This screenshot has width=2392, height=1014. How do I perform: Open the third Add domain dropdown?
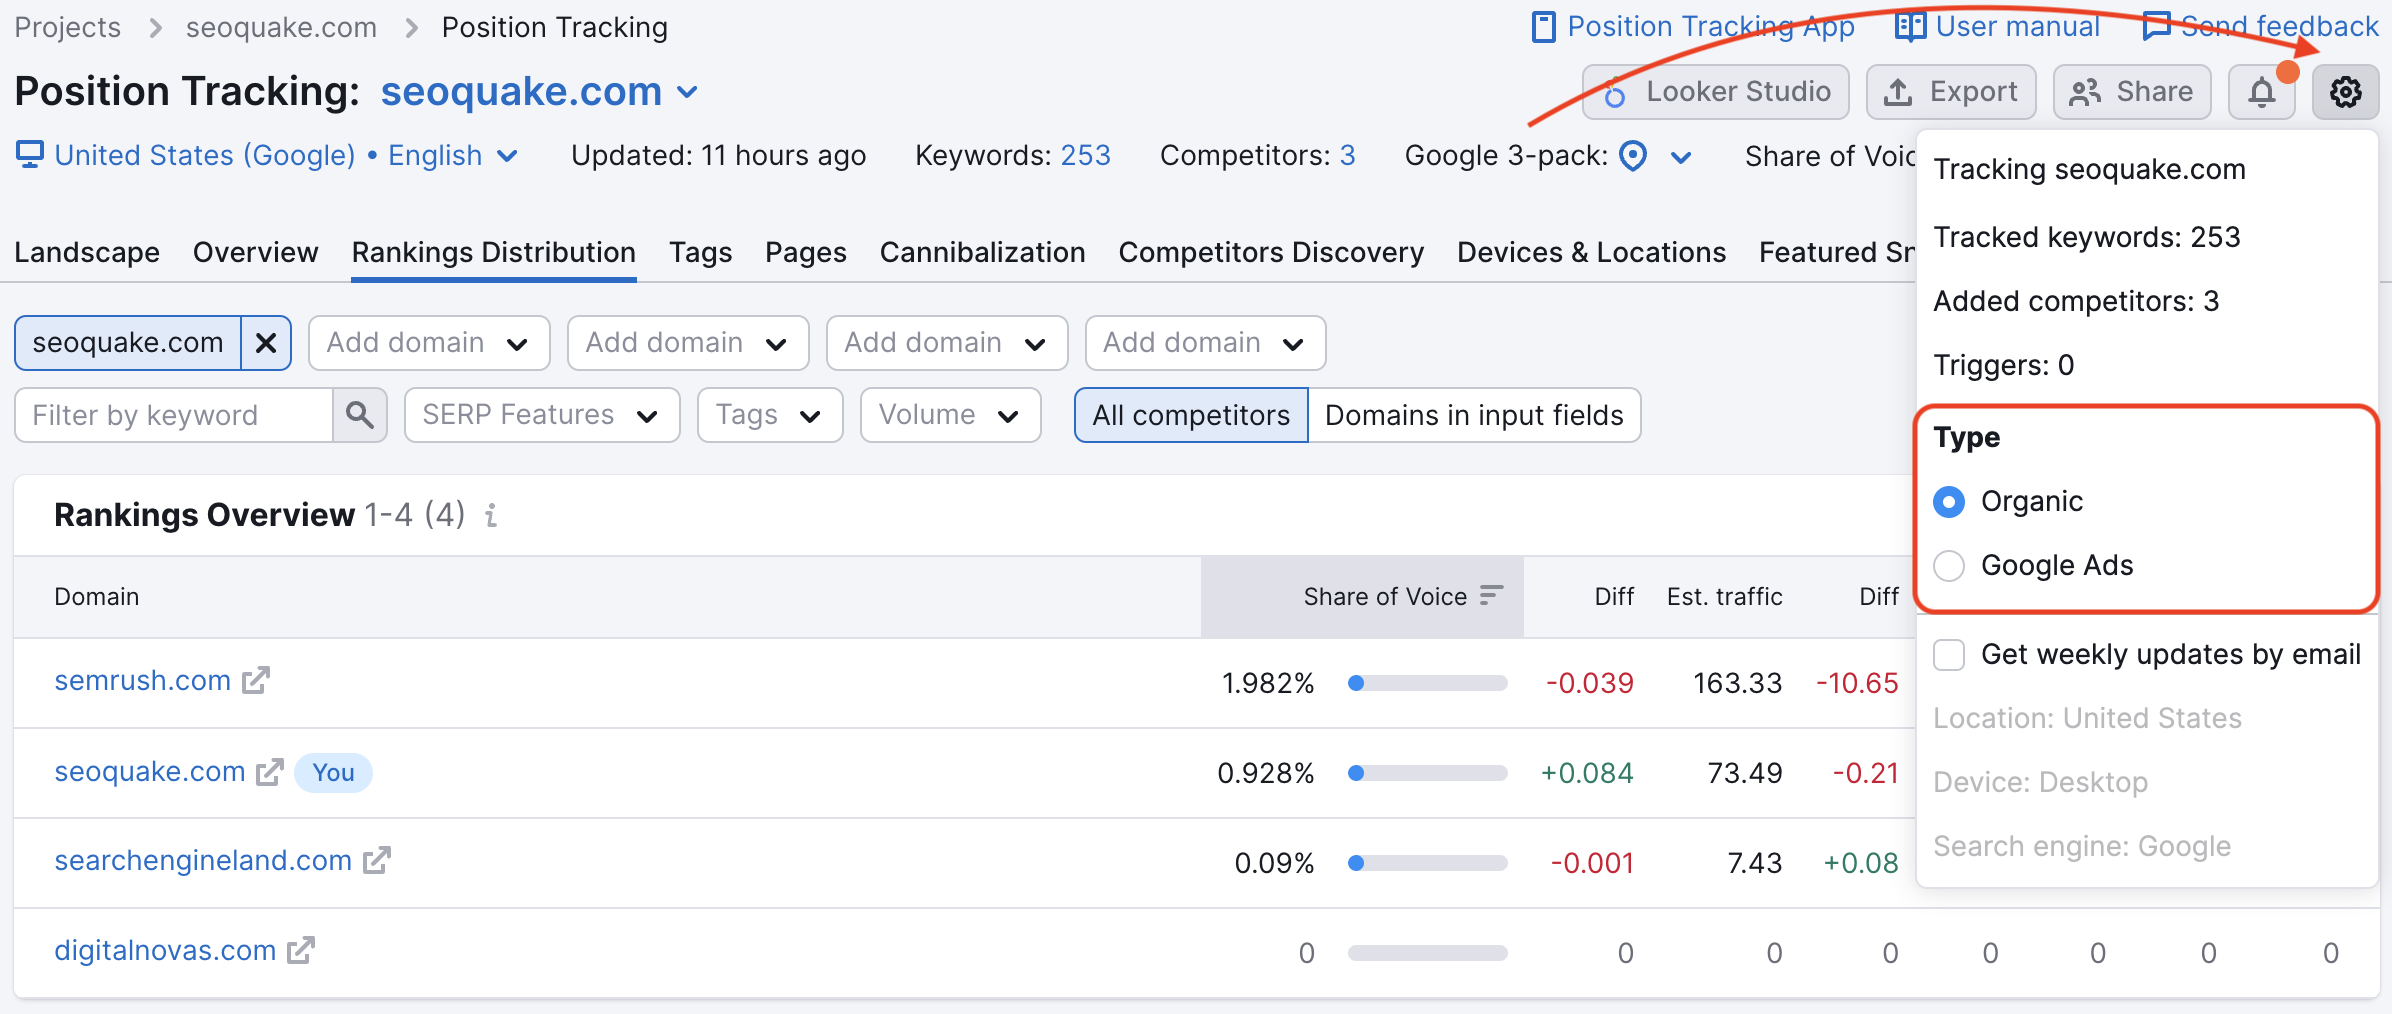click(x=947, y=343)
